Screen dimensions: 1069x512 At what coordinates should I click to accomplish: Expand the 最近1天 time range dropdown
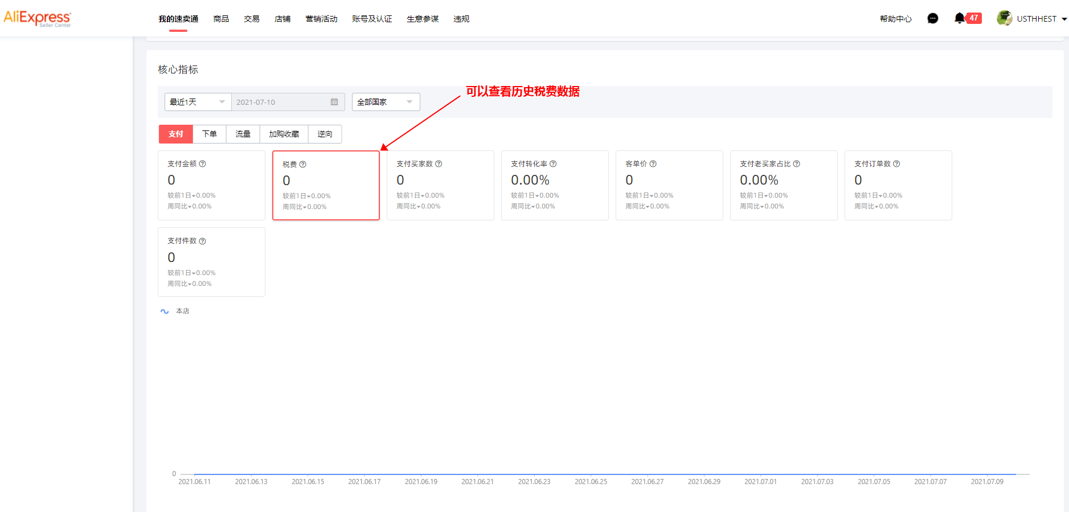(197, 102)
